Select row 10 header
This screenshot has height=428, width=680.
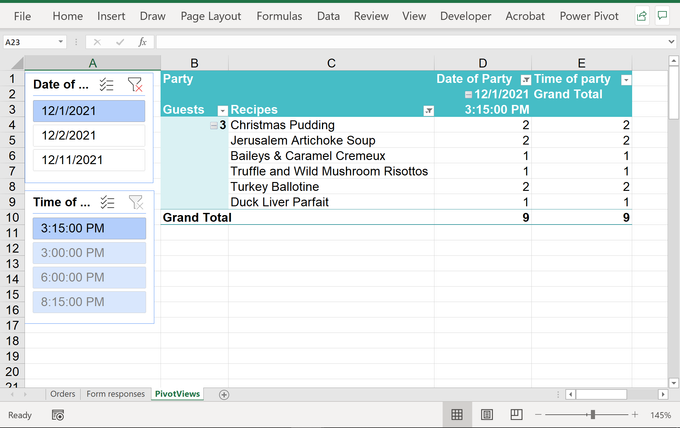(12, 218)
